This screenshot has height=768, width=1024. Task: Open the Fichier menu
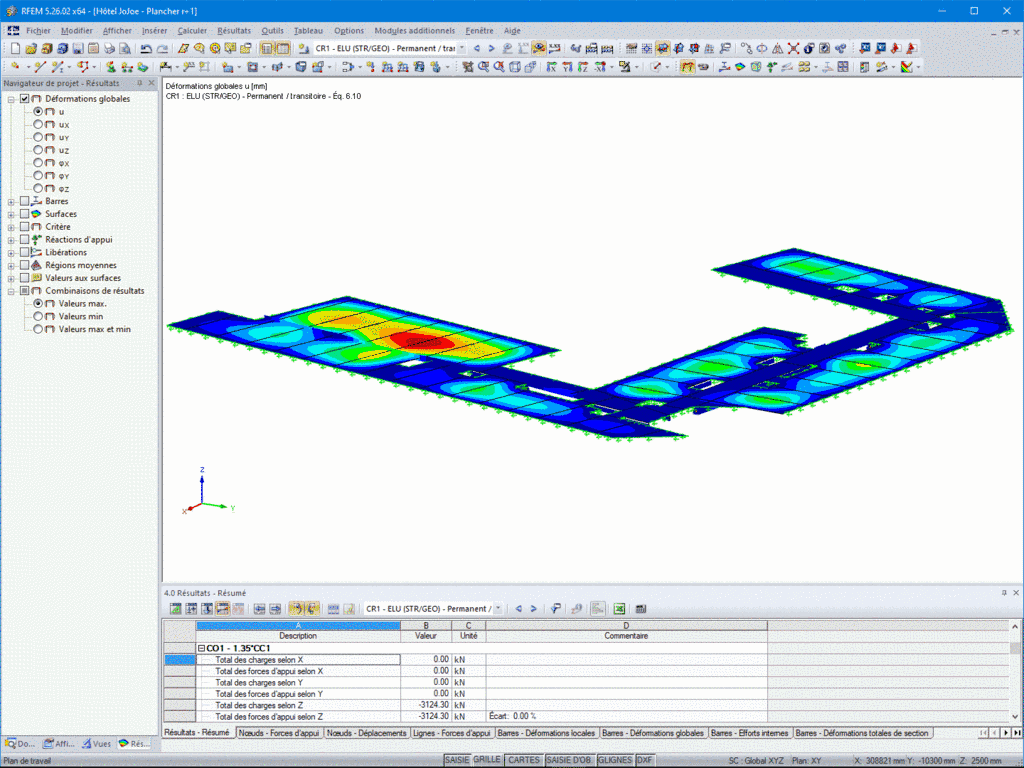pyautogui.click(x=38, y=31)
